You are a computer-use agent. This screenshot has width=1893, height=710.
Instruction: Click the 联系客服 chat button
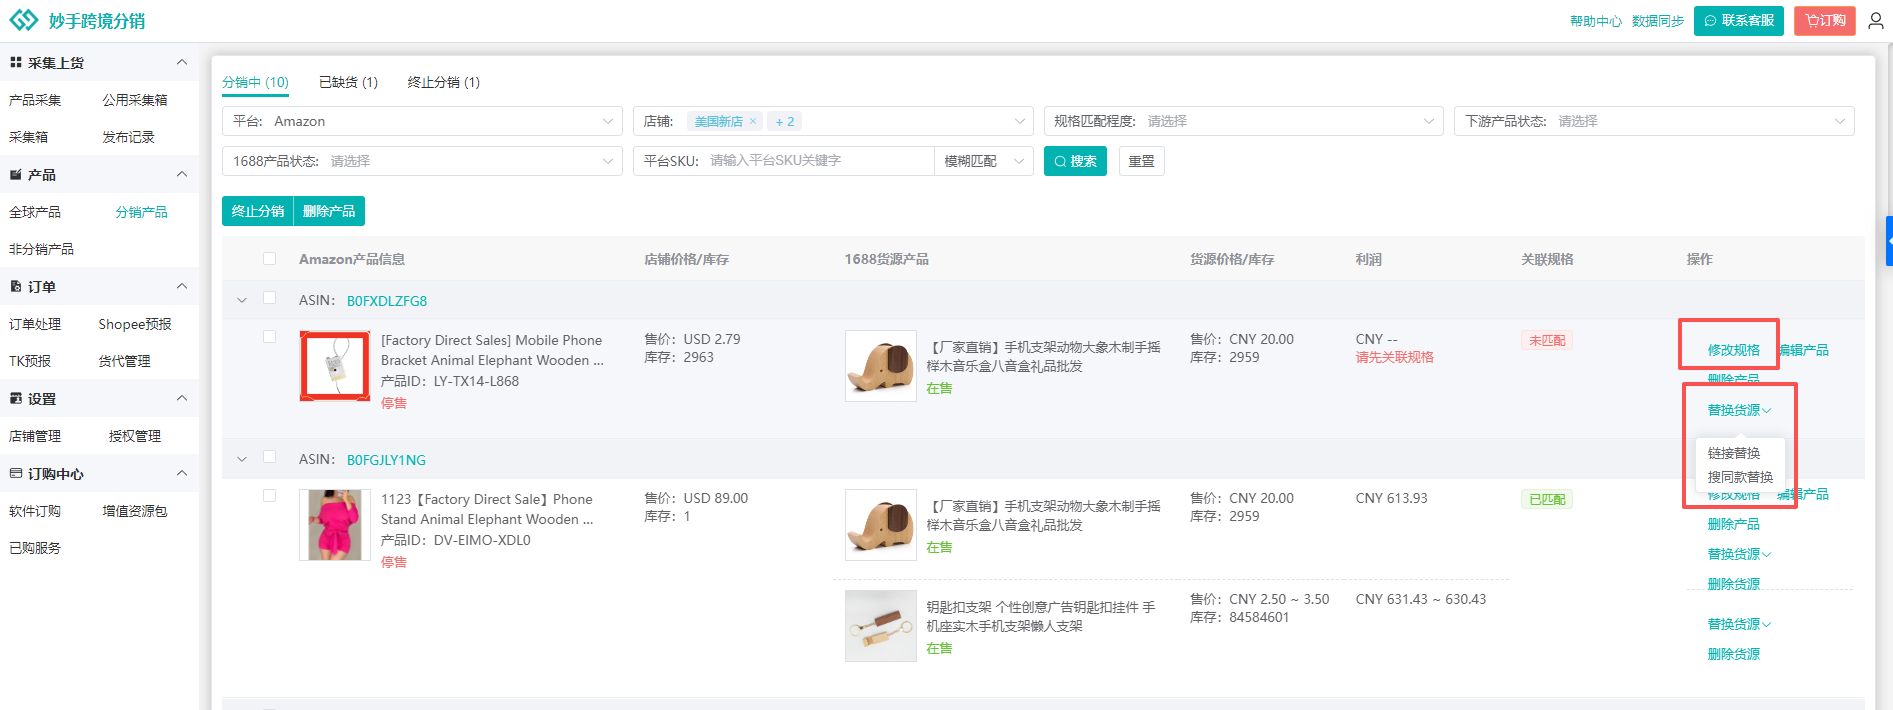click(1738, 21)
